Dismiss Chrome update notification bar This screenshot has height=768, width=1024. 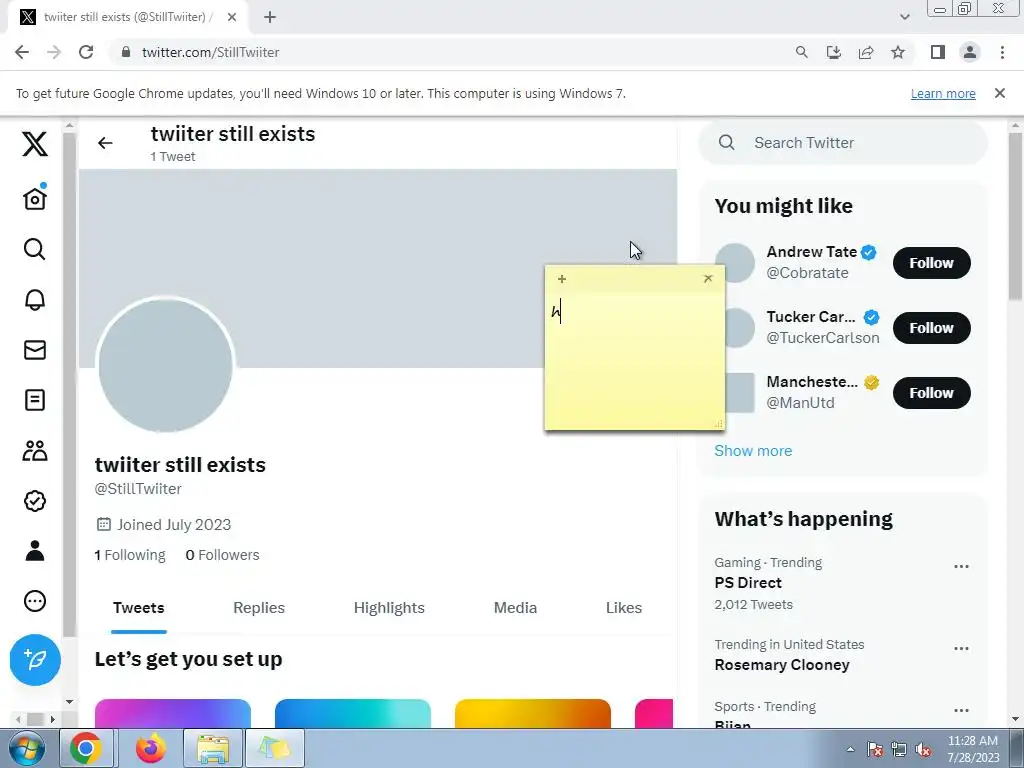999,93
